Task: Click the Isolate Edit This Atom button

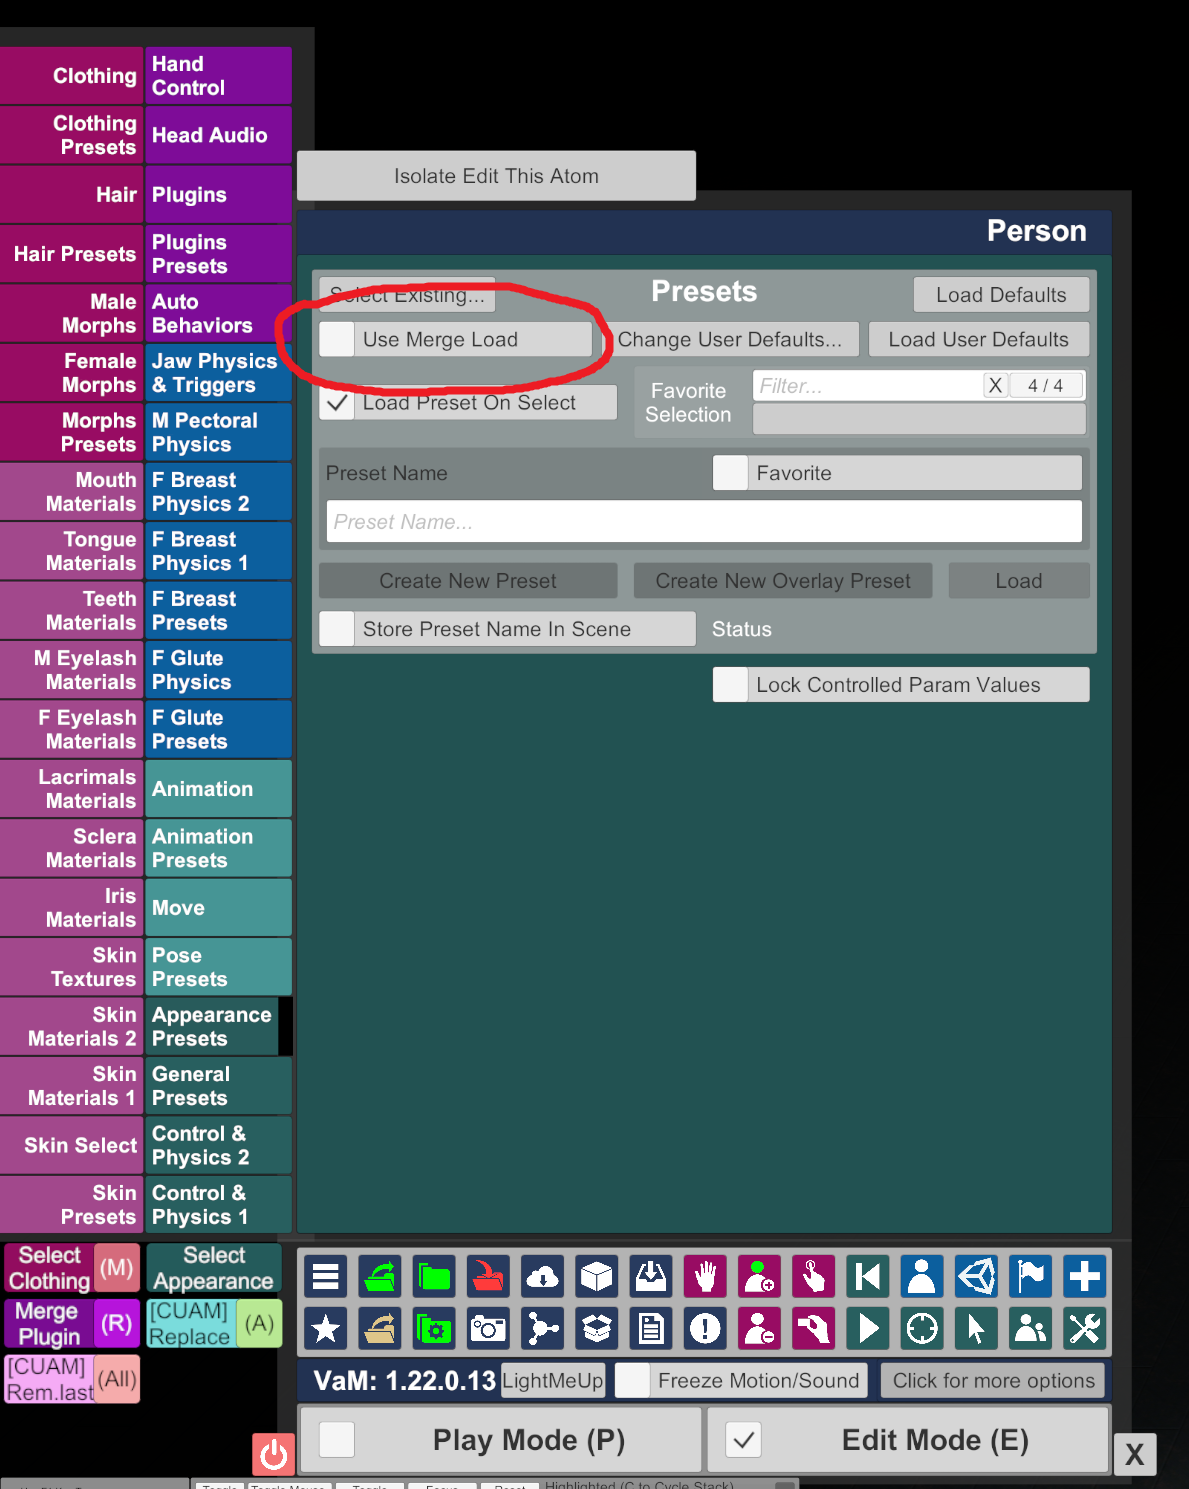Action: pos(496,176)
